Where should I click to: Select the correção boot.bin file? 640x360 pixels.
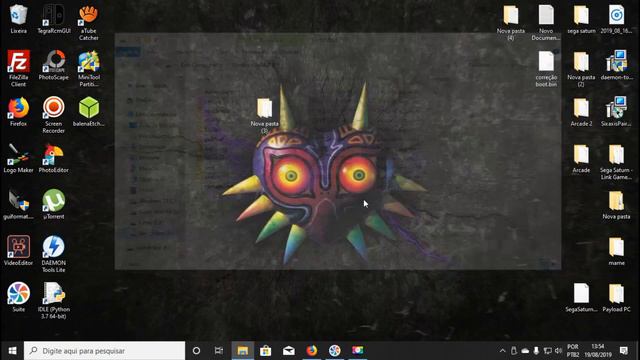[x=546, y=69]
